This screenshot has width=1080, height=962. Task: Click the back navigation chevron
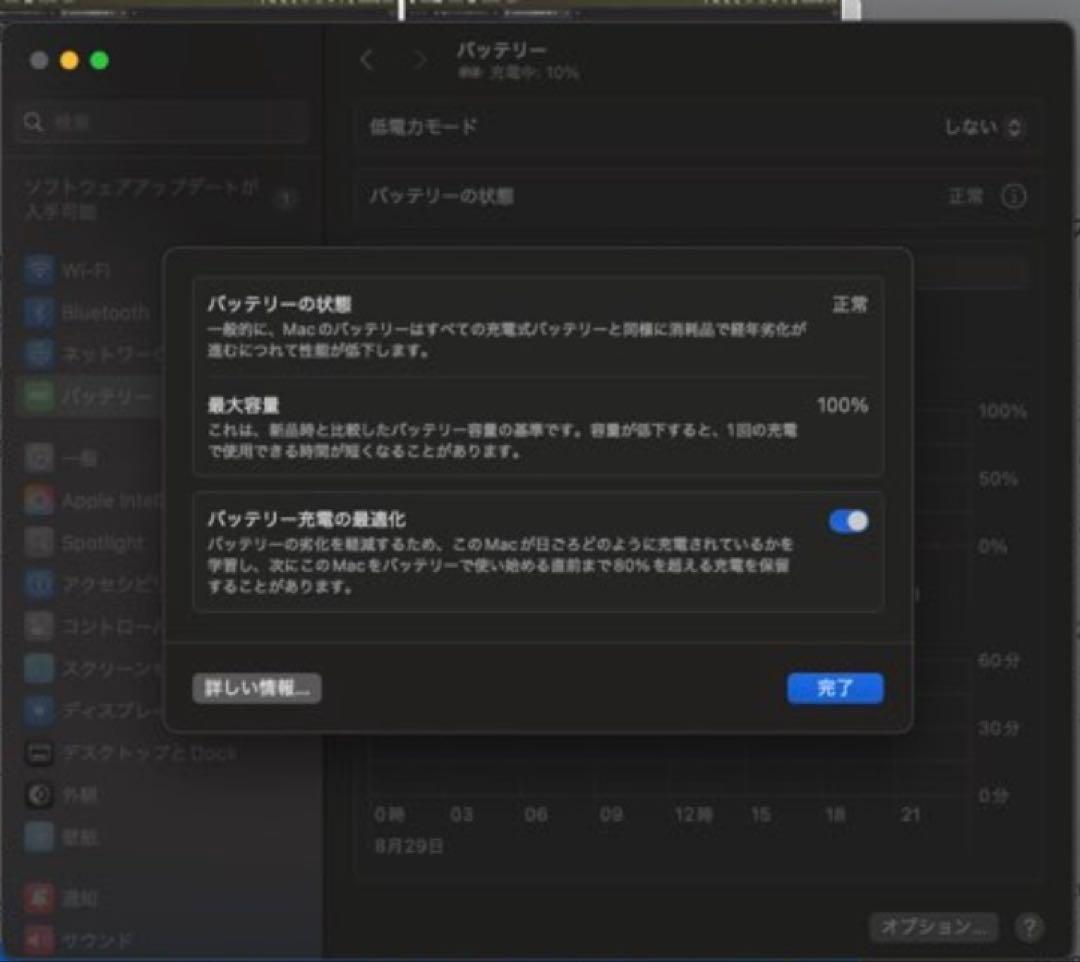(366, 60)
